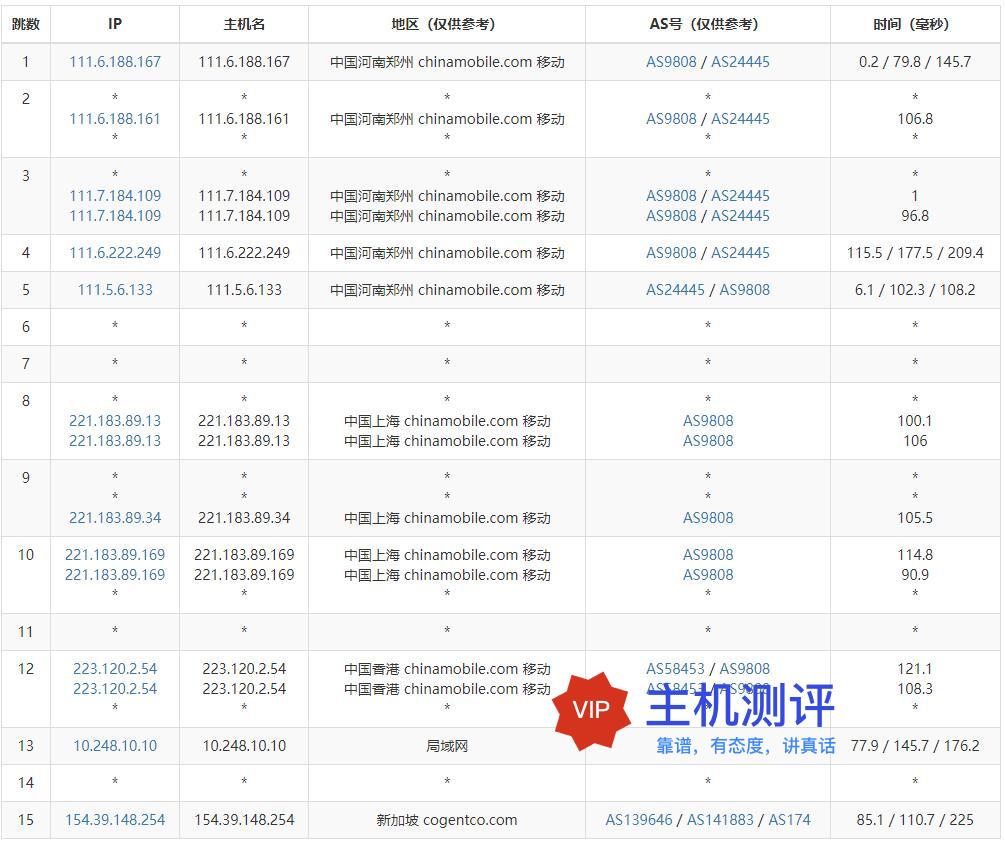This screenshot has width=1005, height=842.
Task: Open the AS139646 link in the hop 15 row
Action: pos(639,820)
